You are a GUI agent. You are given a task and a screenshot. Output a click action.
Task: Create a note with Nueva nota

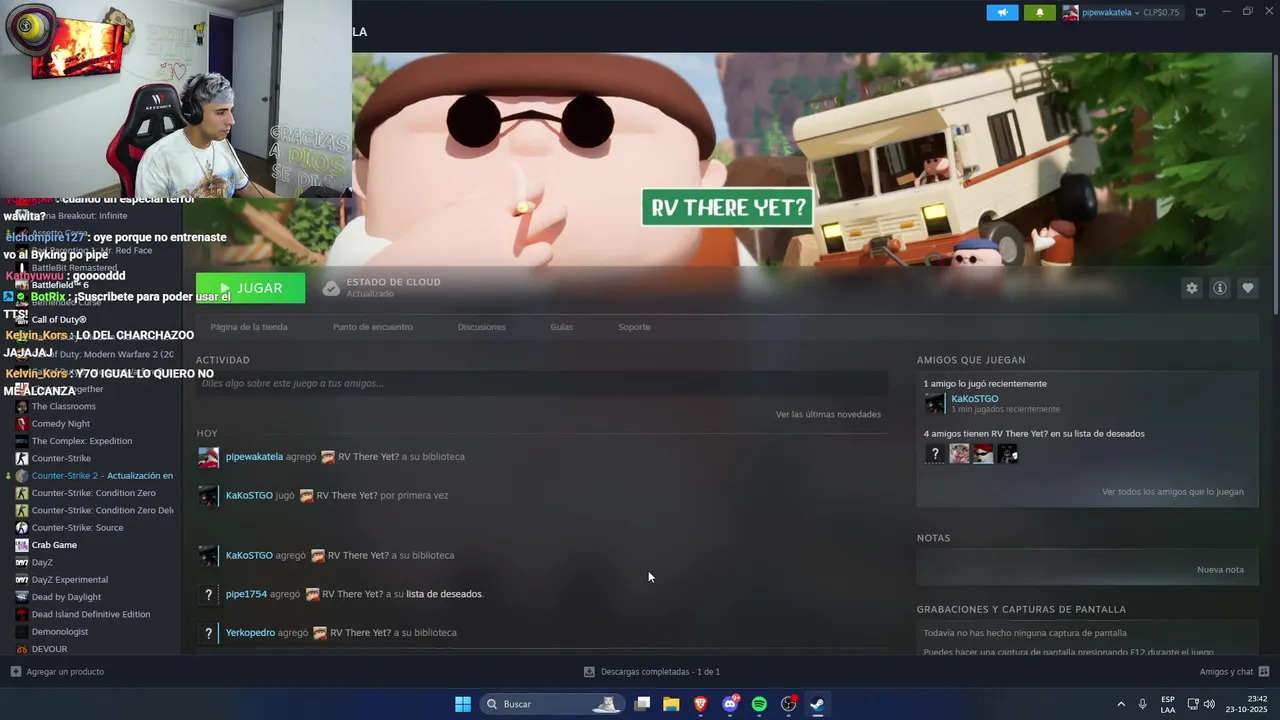click(x=1220, y=570)
